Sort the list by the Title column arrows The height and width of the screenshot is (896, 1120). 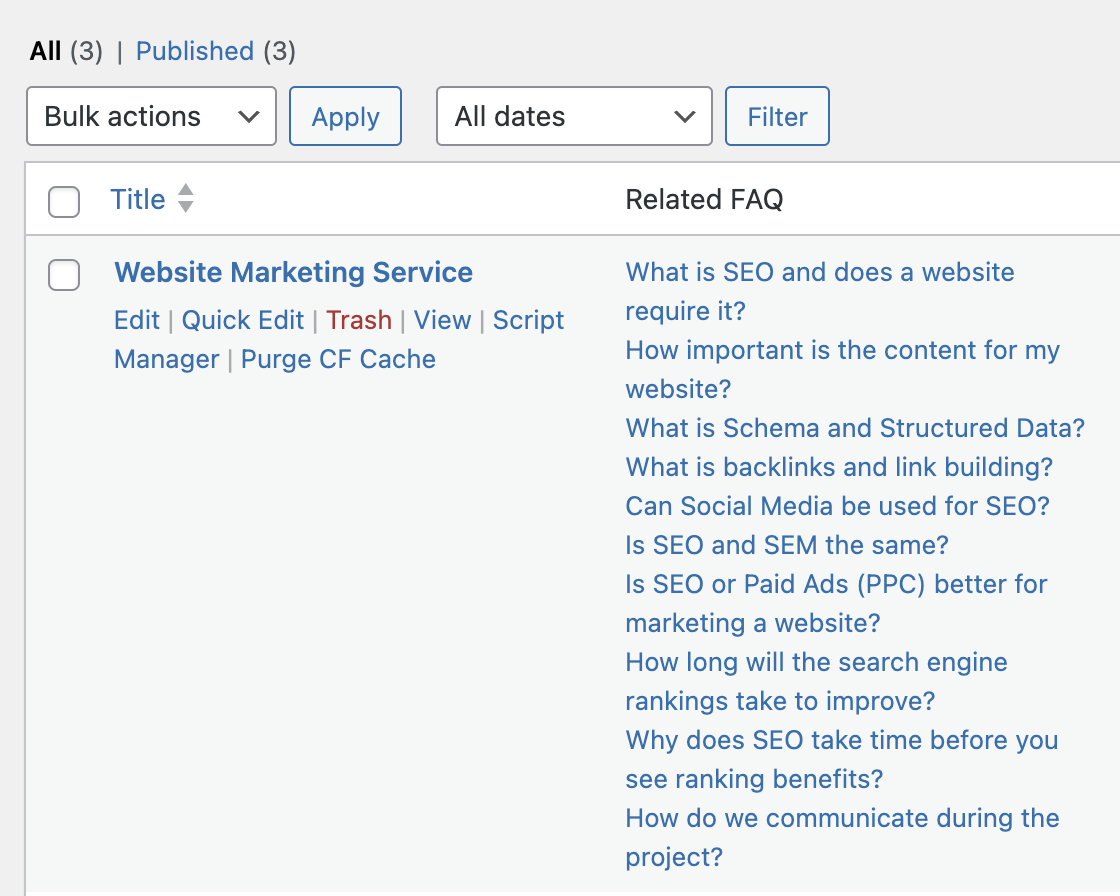(x=185, y=199)
